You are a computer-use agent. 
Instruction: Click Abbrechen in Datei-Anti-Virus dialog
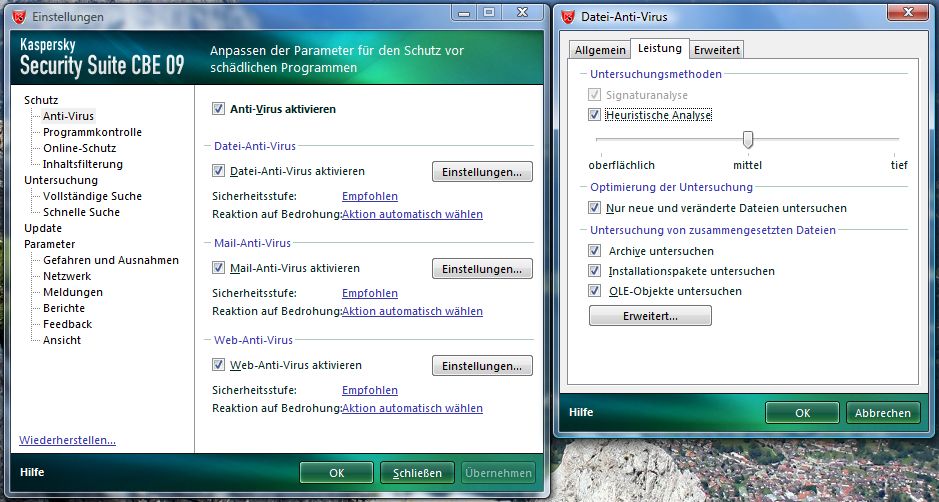[x=883, y=413]
